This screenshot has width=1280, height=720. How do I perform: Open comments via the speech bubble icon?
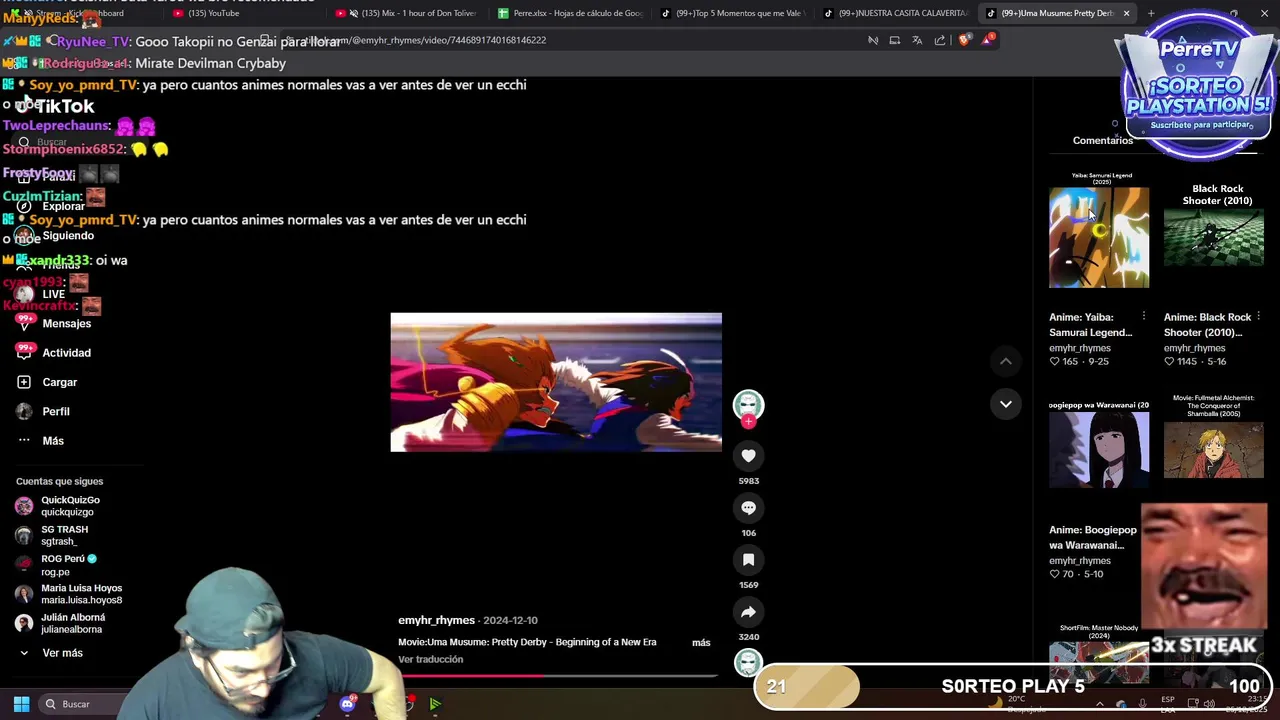click(748, 508)
